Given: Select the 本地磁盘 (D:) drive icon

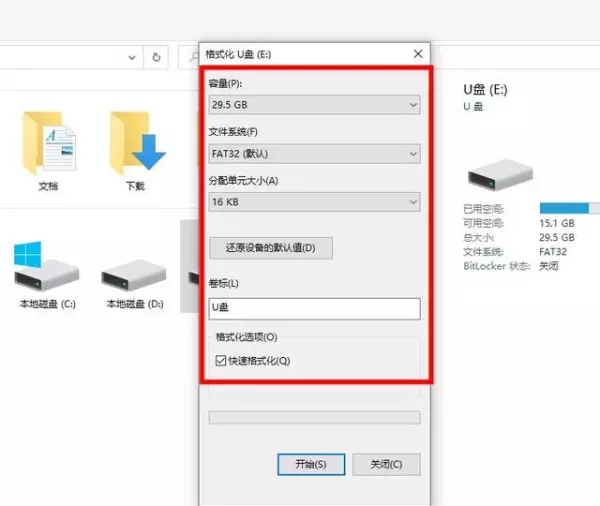Looking at the screenshot, I should 134,275.
